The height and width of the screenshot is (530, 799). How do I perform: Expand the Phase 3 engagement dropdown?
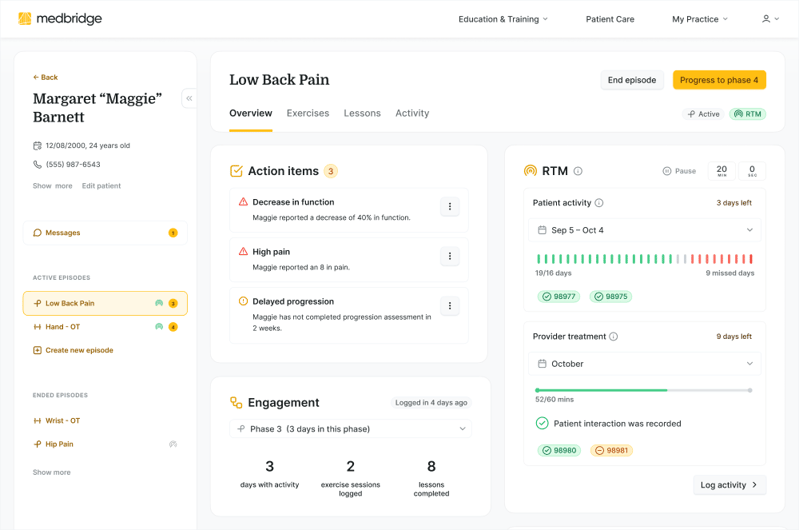[350, 429]
